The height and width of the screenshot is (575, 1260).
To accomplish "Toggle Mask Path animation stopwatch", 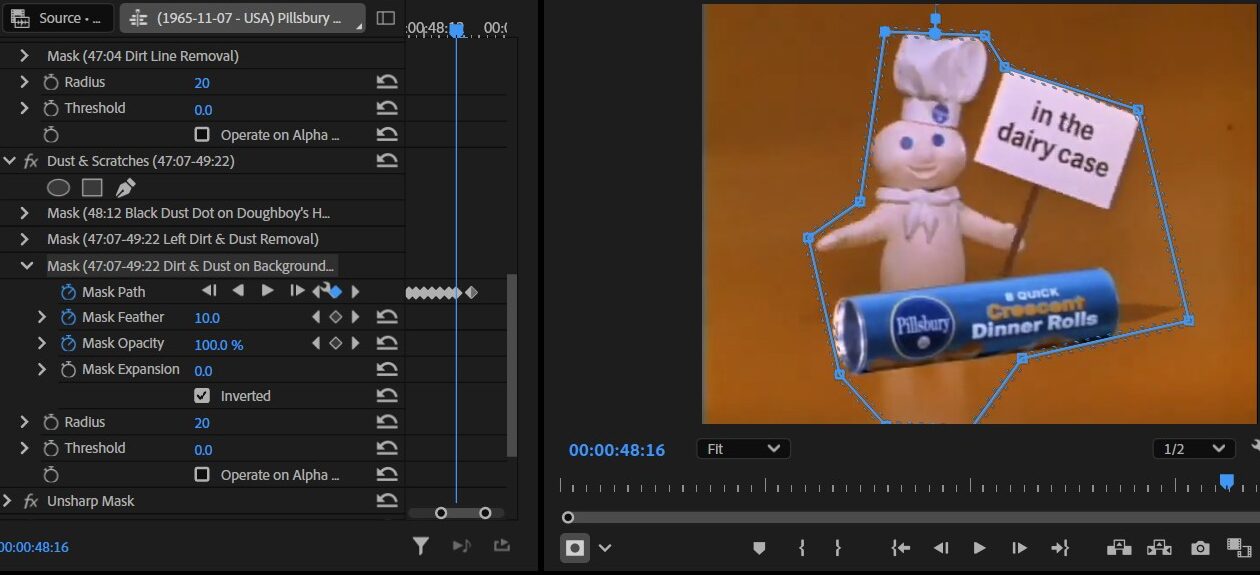I will click(x=68, y=292).
